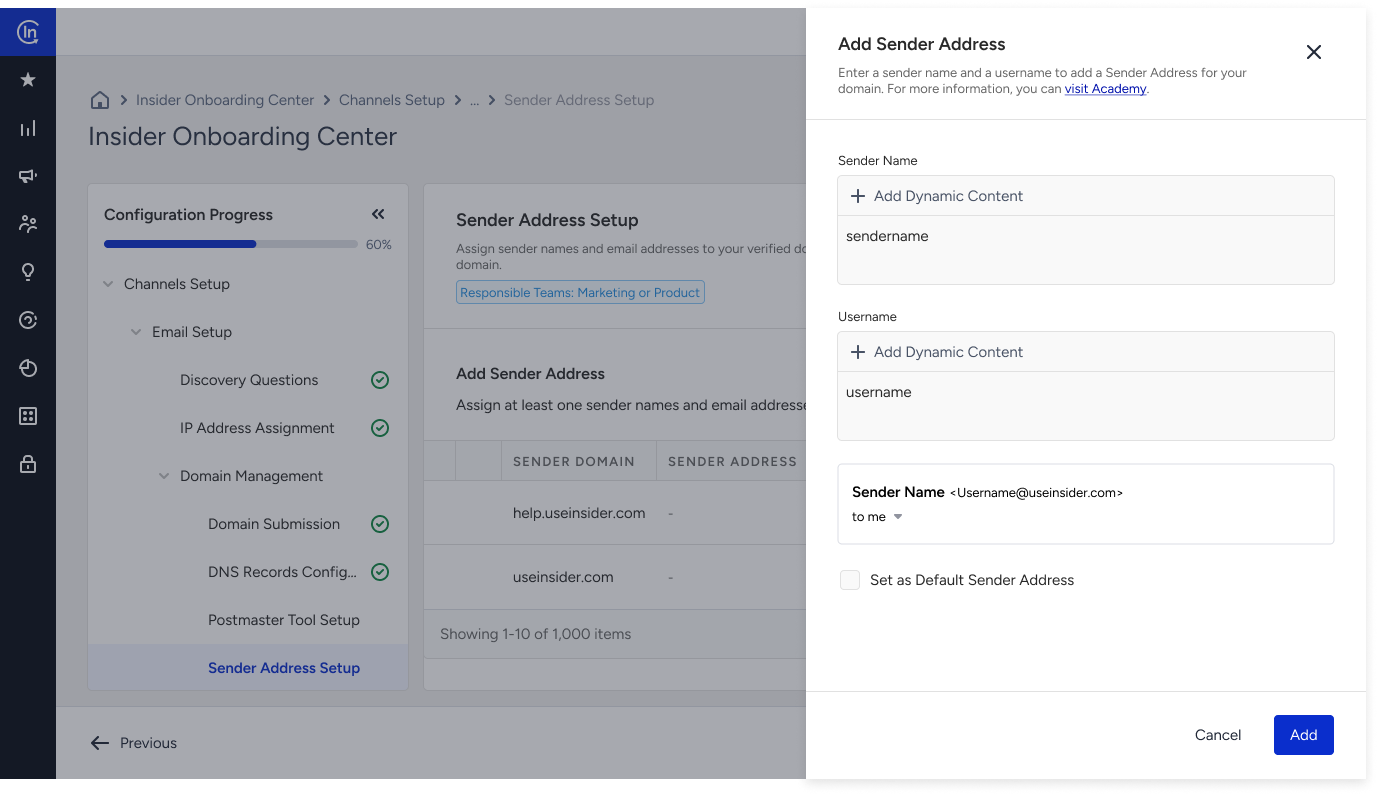Screen dimensions: 1378x795
Task: Open the pie clock sidebar icon
Action: point(28,368)
